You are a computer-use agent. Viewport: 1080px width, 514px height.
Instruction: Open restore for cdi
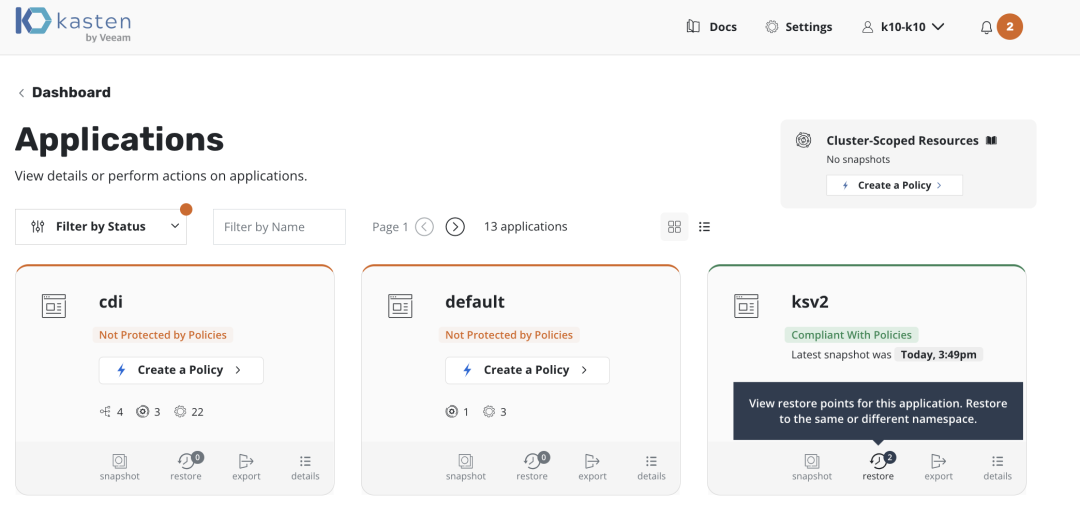tap(186, 466)
